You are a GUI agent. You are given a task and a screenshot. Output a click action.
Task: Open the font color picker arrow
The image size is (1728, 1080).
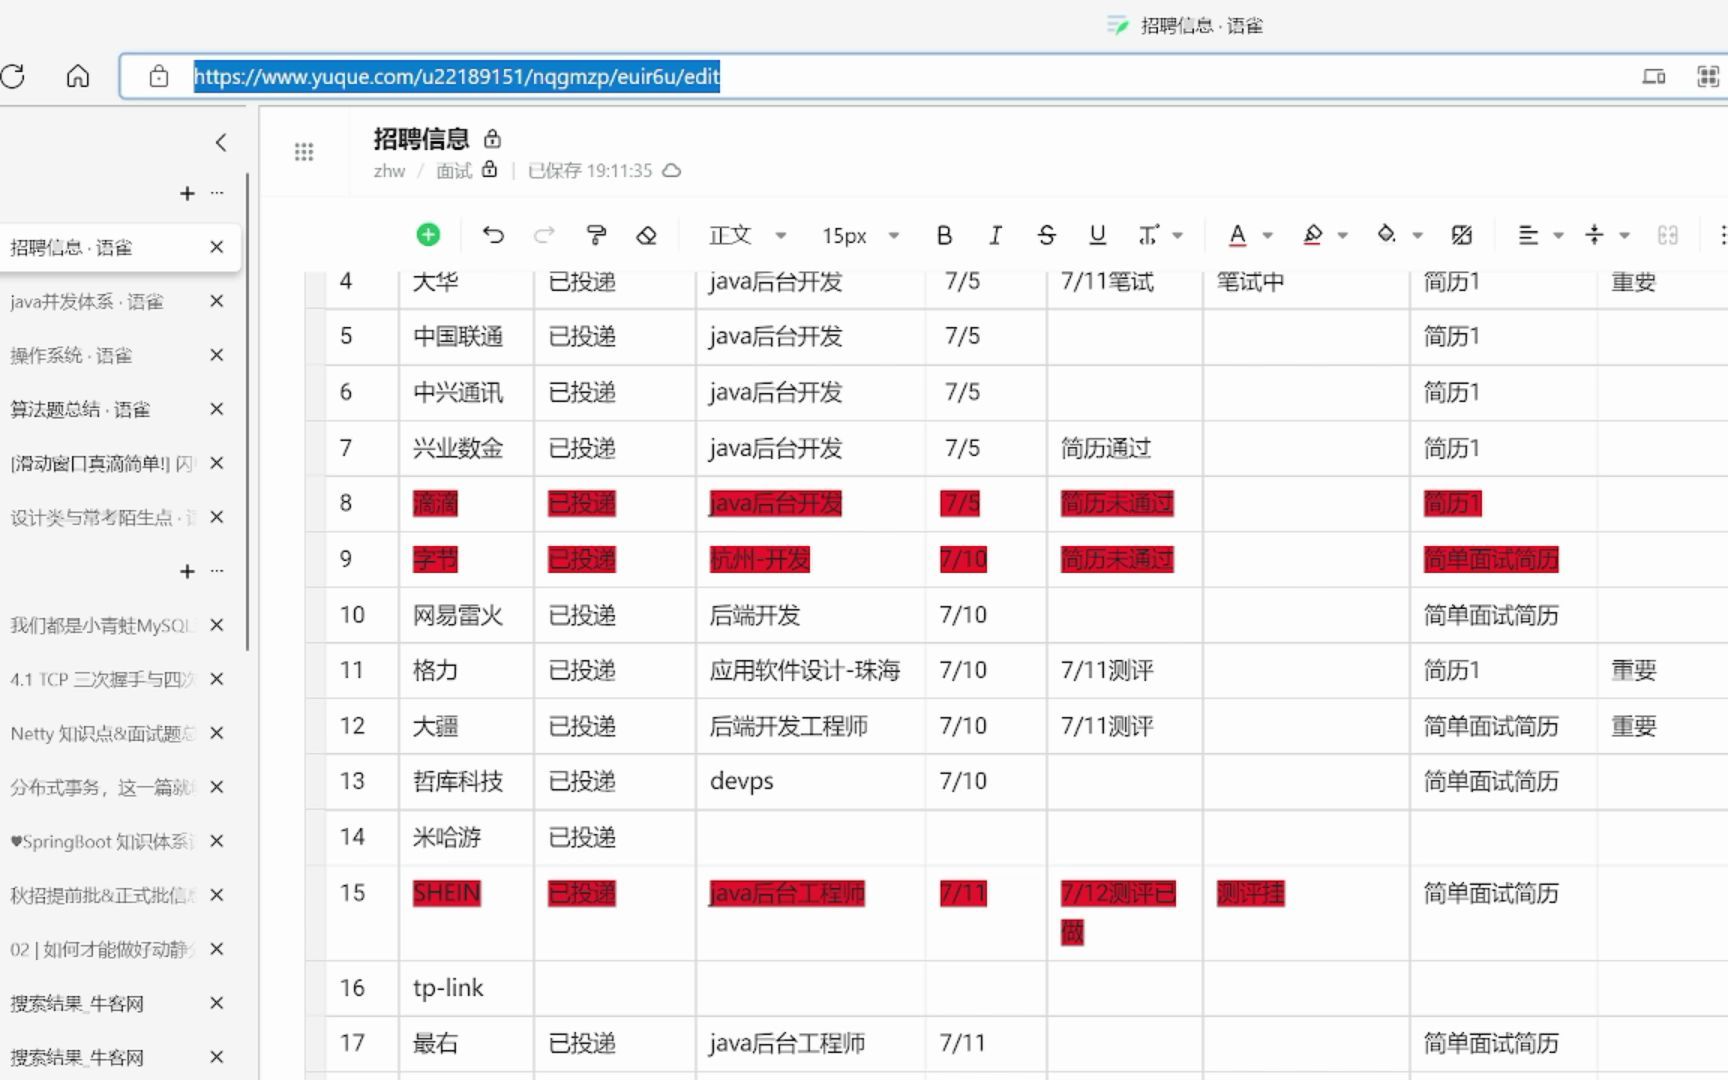1268,236
